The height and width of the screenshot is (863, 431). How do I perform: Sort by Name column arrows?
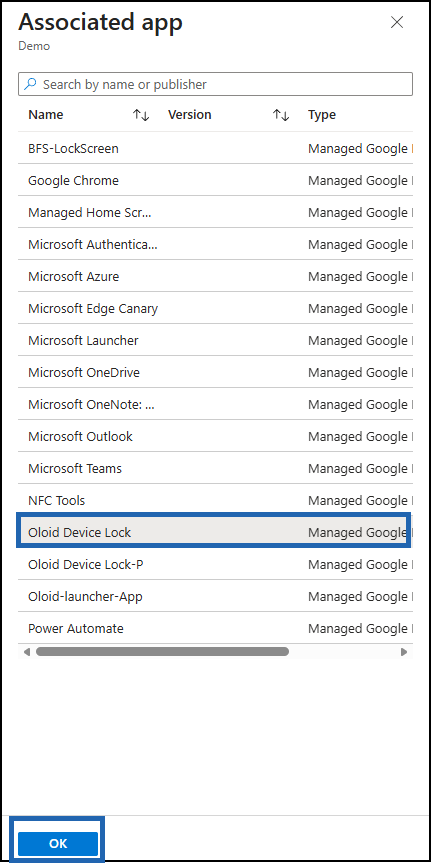click(141, 115)
